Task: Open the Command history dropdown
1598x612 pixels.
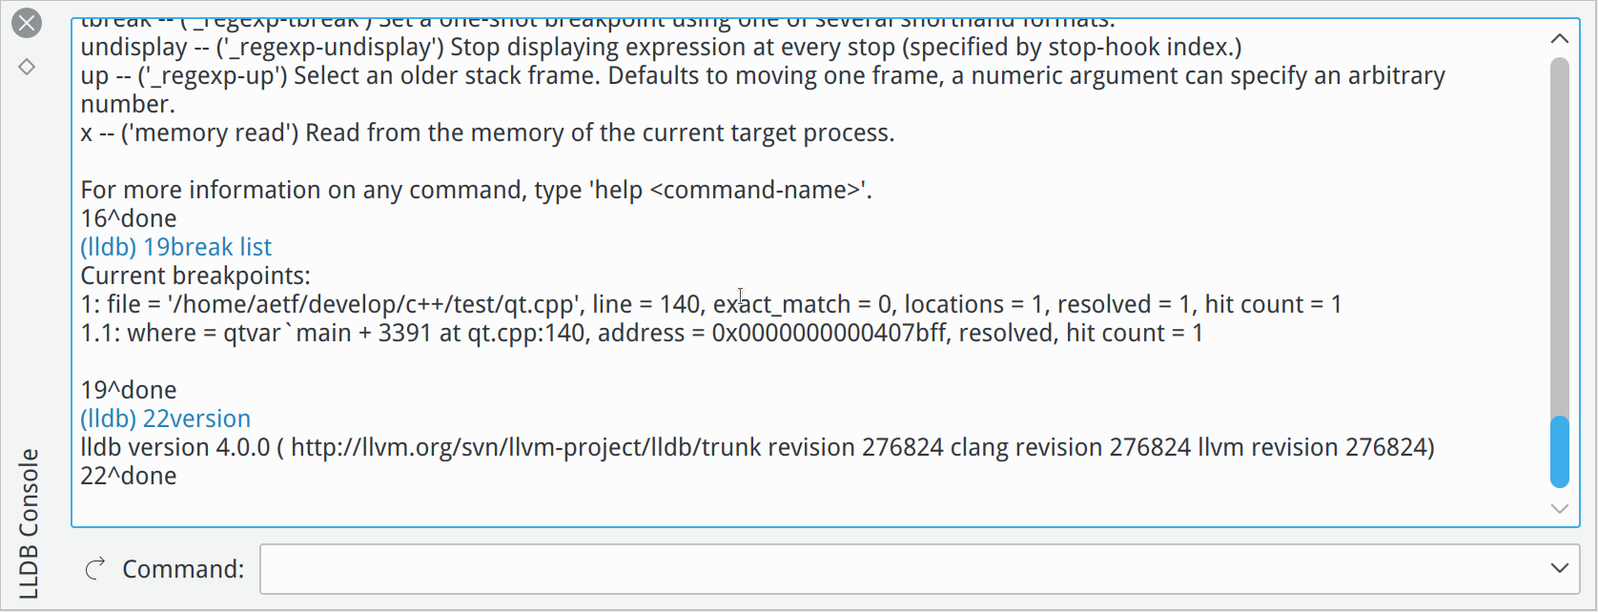Action: click(1559, 569)
